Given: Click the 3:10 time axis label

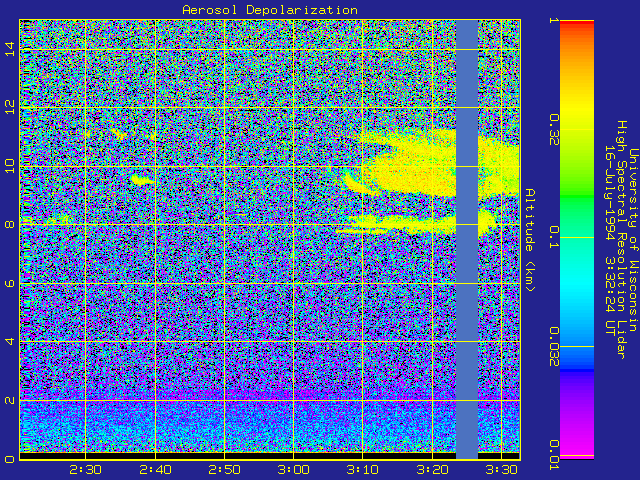Looking at the screenshot, I should point(362,470).
